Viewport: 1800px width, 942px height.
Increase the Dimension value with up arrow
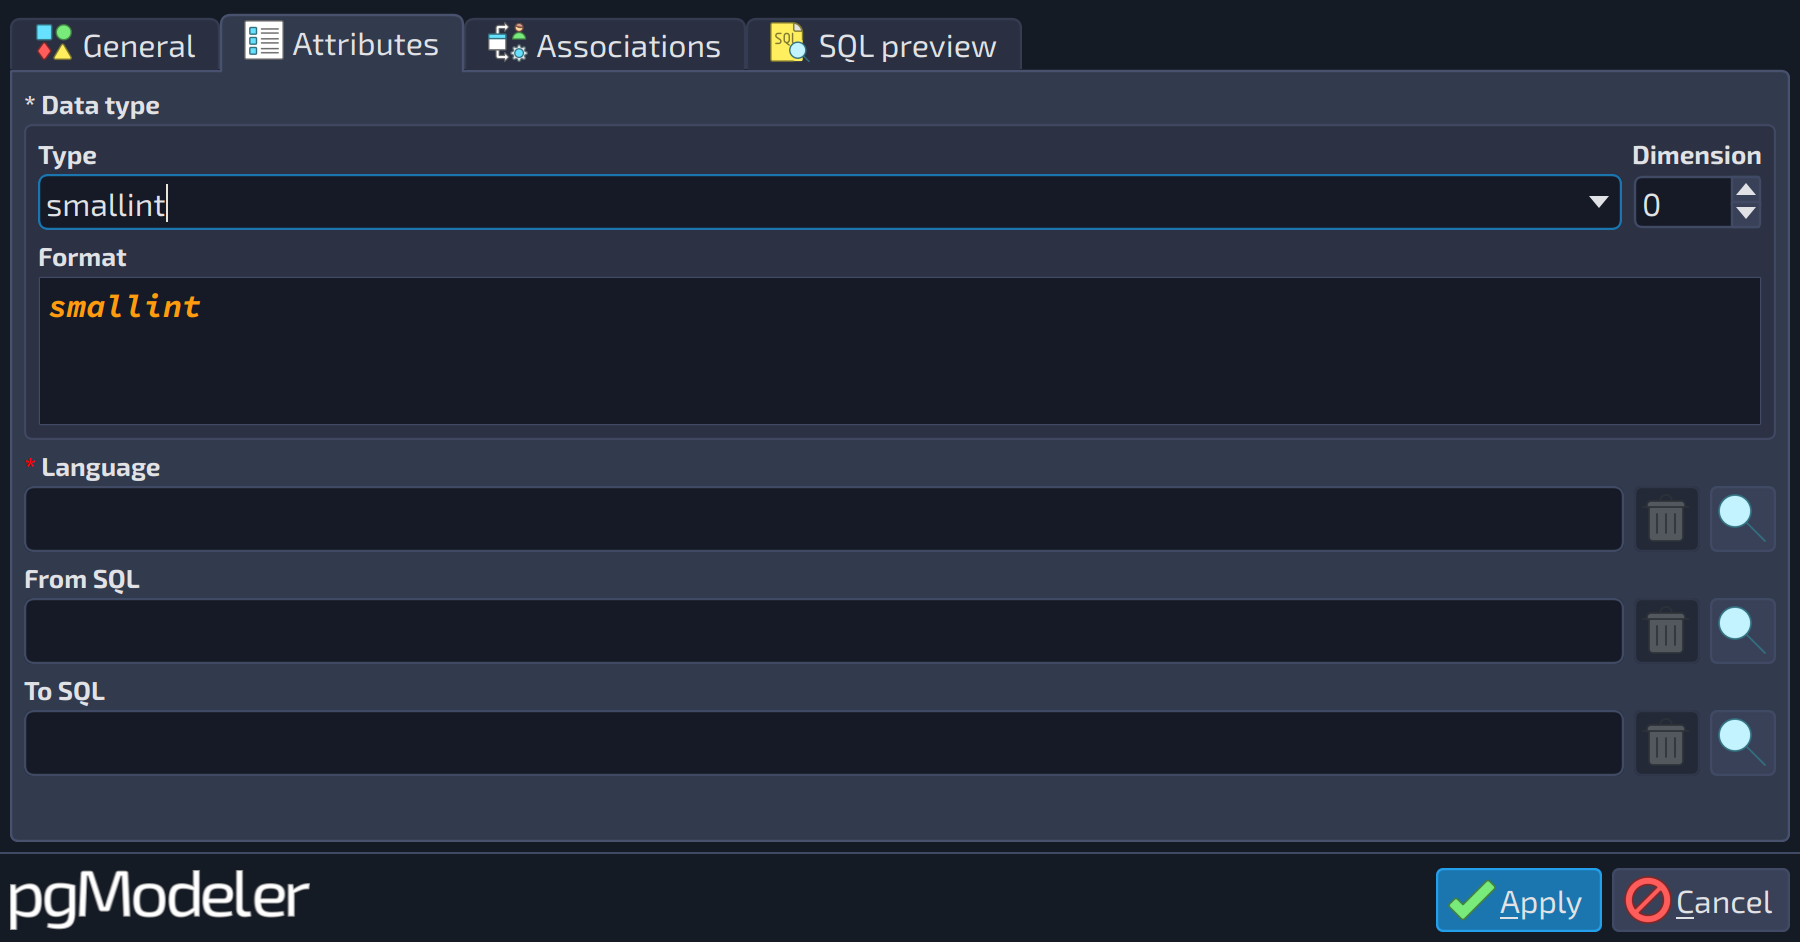click(1746, 190)
